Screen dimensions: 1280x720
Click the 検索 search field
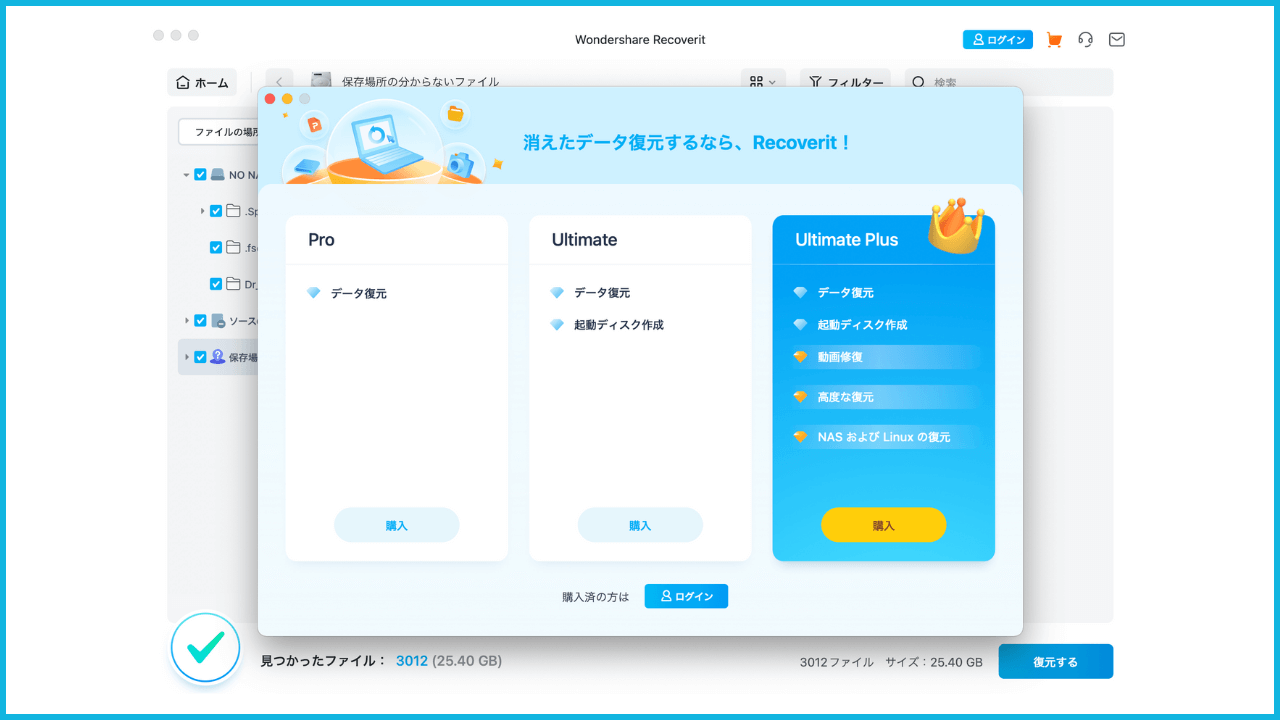click(x=1009, y=83)
